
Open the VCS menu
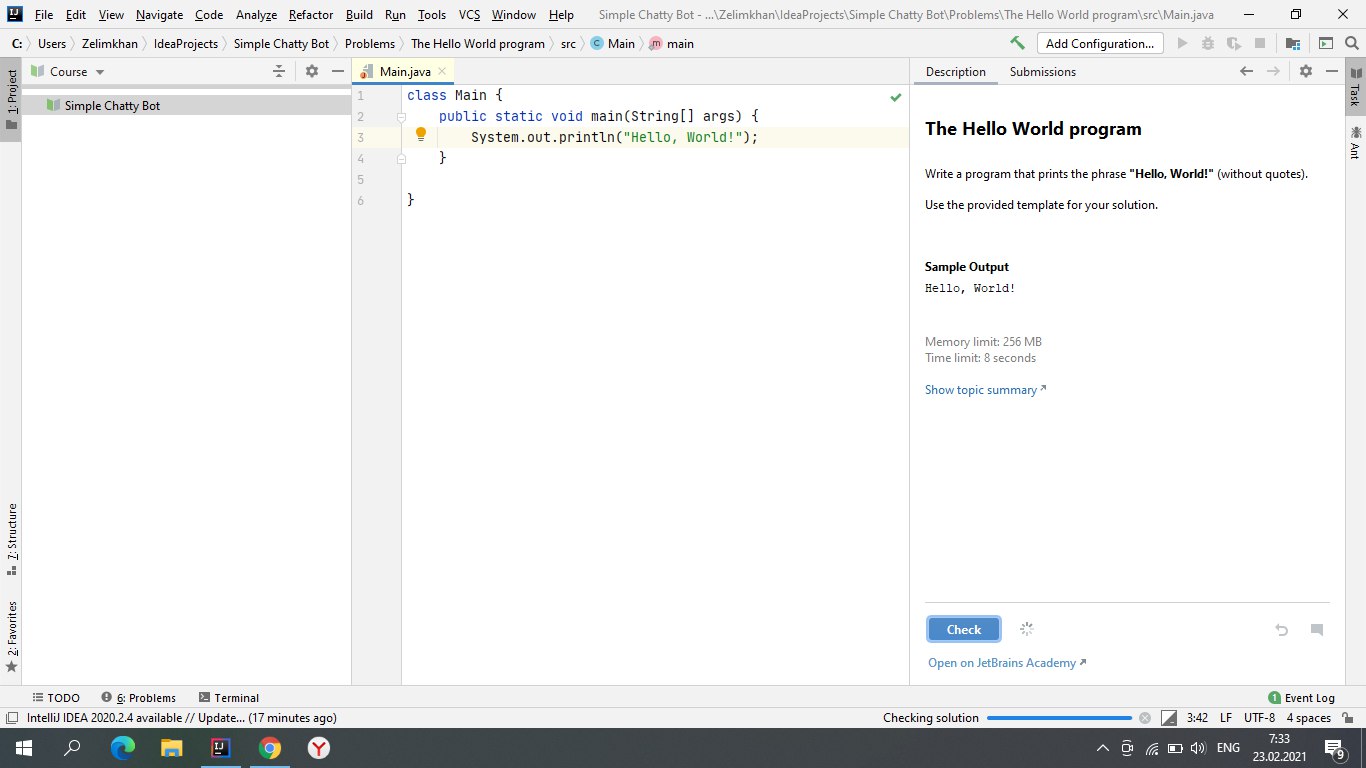click(470, 15)
